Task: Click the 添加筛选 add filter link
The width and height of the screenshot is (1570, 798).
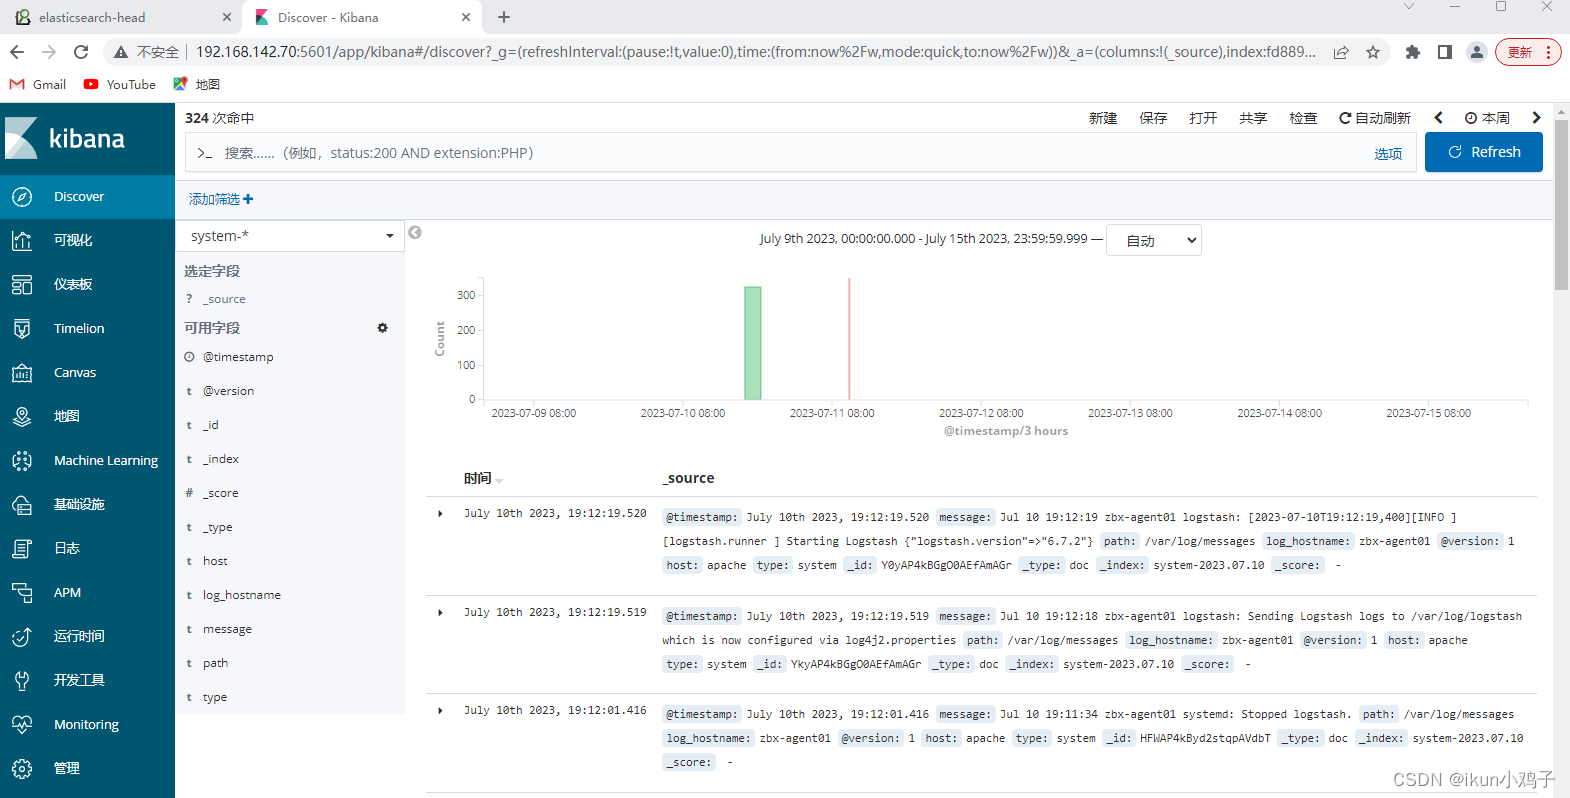Action: (x=221, y=199)
